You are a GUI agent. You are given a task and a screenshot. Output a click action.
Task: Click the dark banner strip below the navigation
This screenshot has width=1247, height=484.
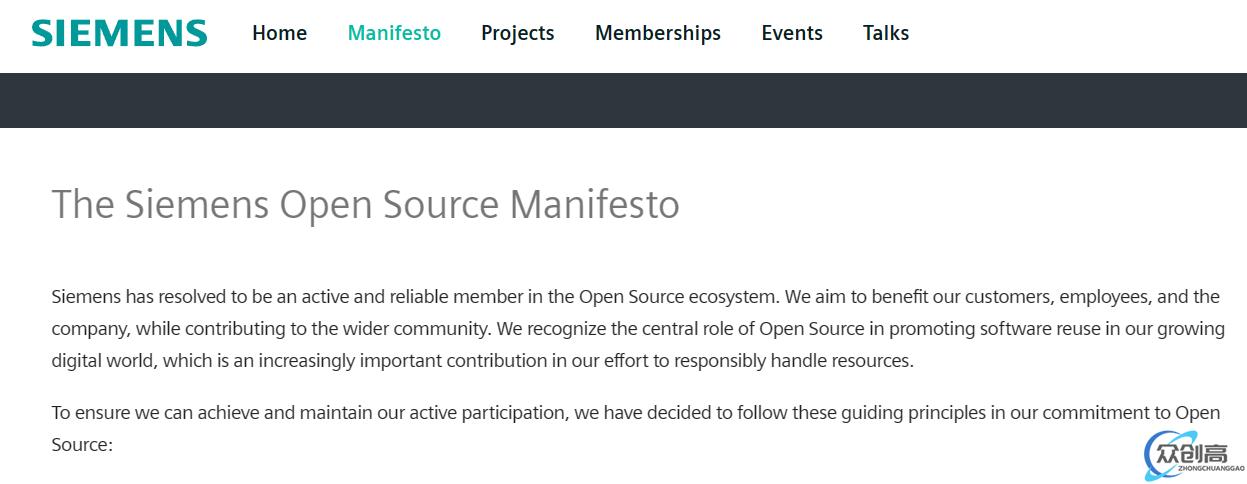click(623, 100)
